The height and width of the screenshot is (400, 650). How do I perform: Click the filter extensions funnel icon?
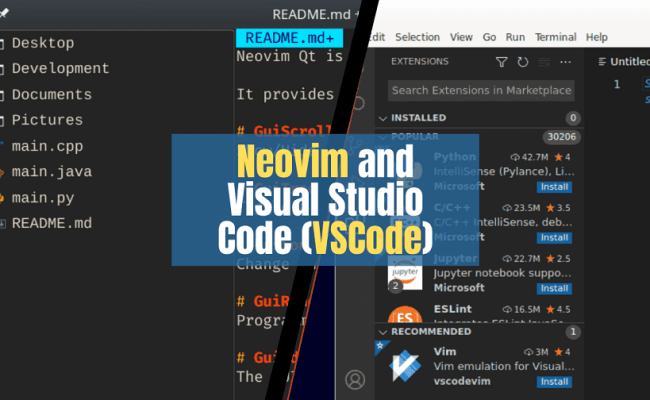tap(502, 62)
